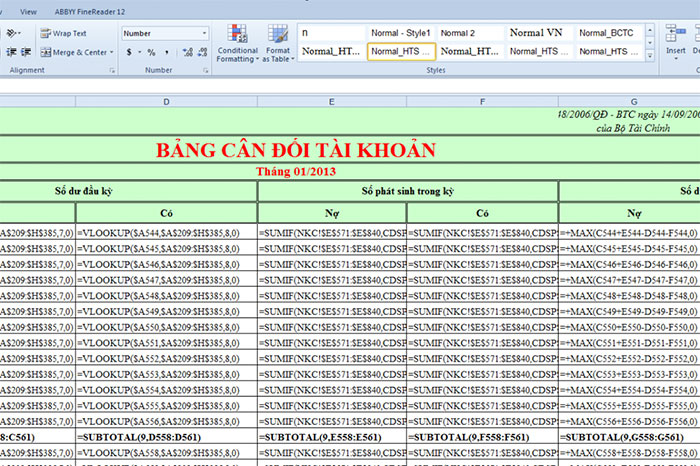Click the 'Nợ' header in column G

click(x=629, y=213)
